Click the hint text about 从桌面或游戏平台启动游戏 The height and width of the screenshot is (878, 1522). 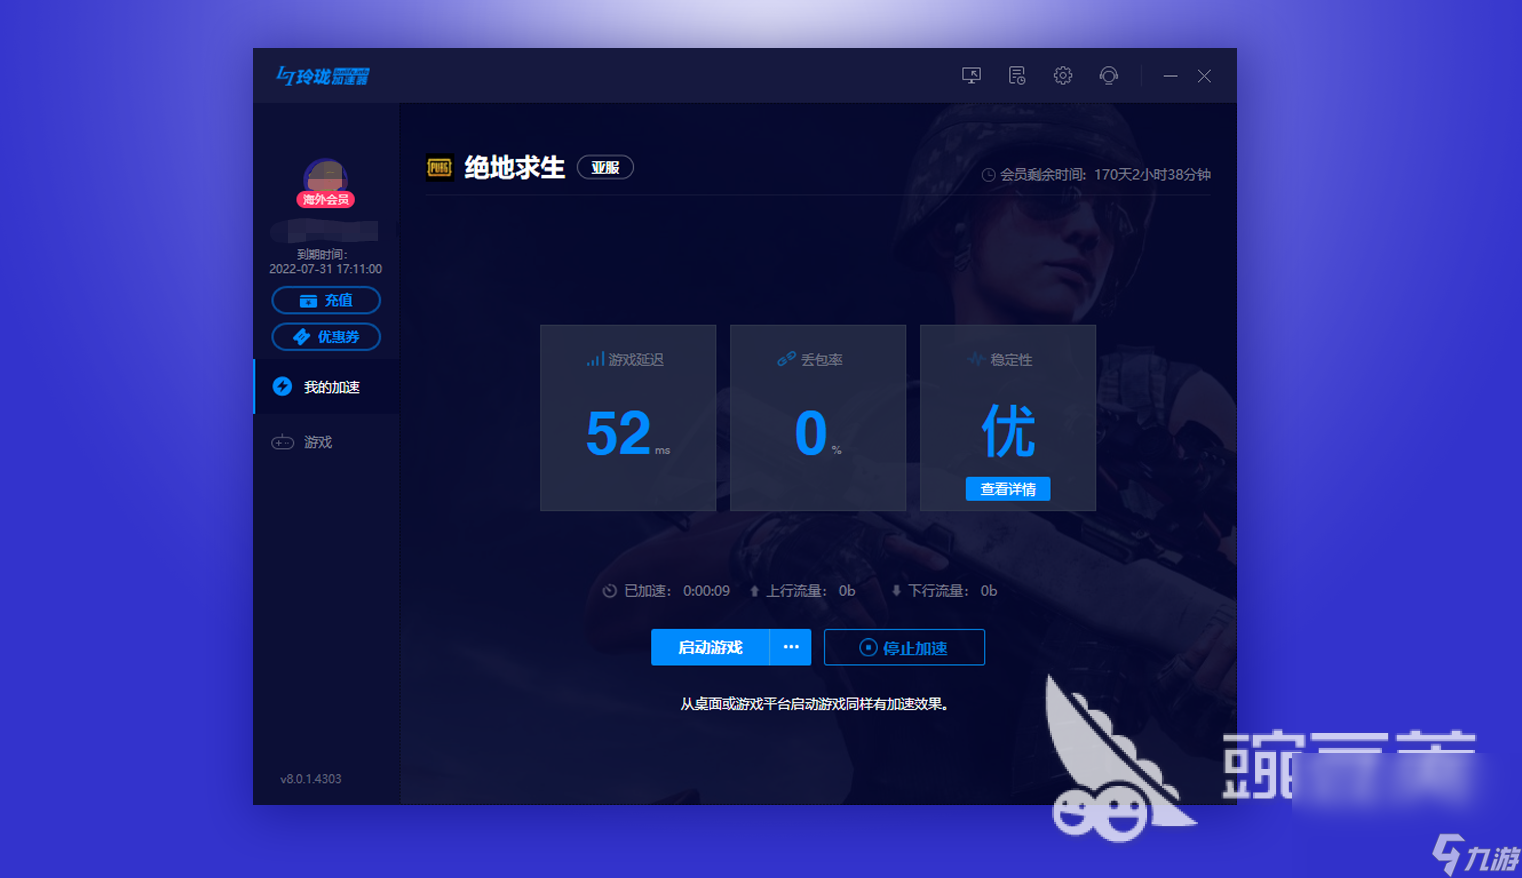(814, 704)
